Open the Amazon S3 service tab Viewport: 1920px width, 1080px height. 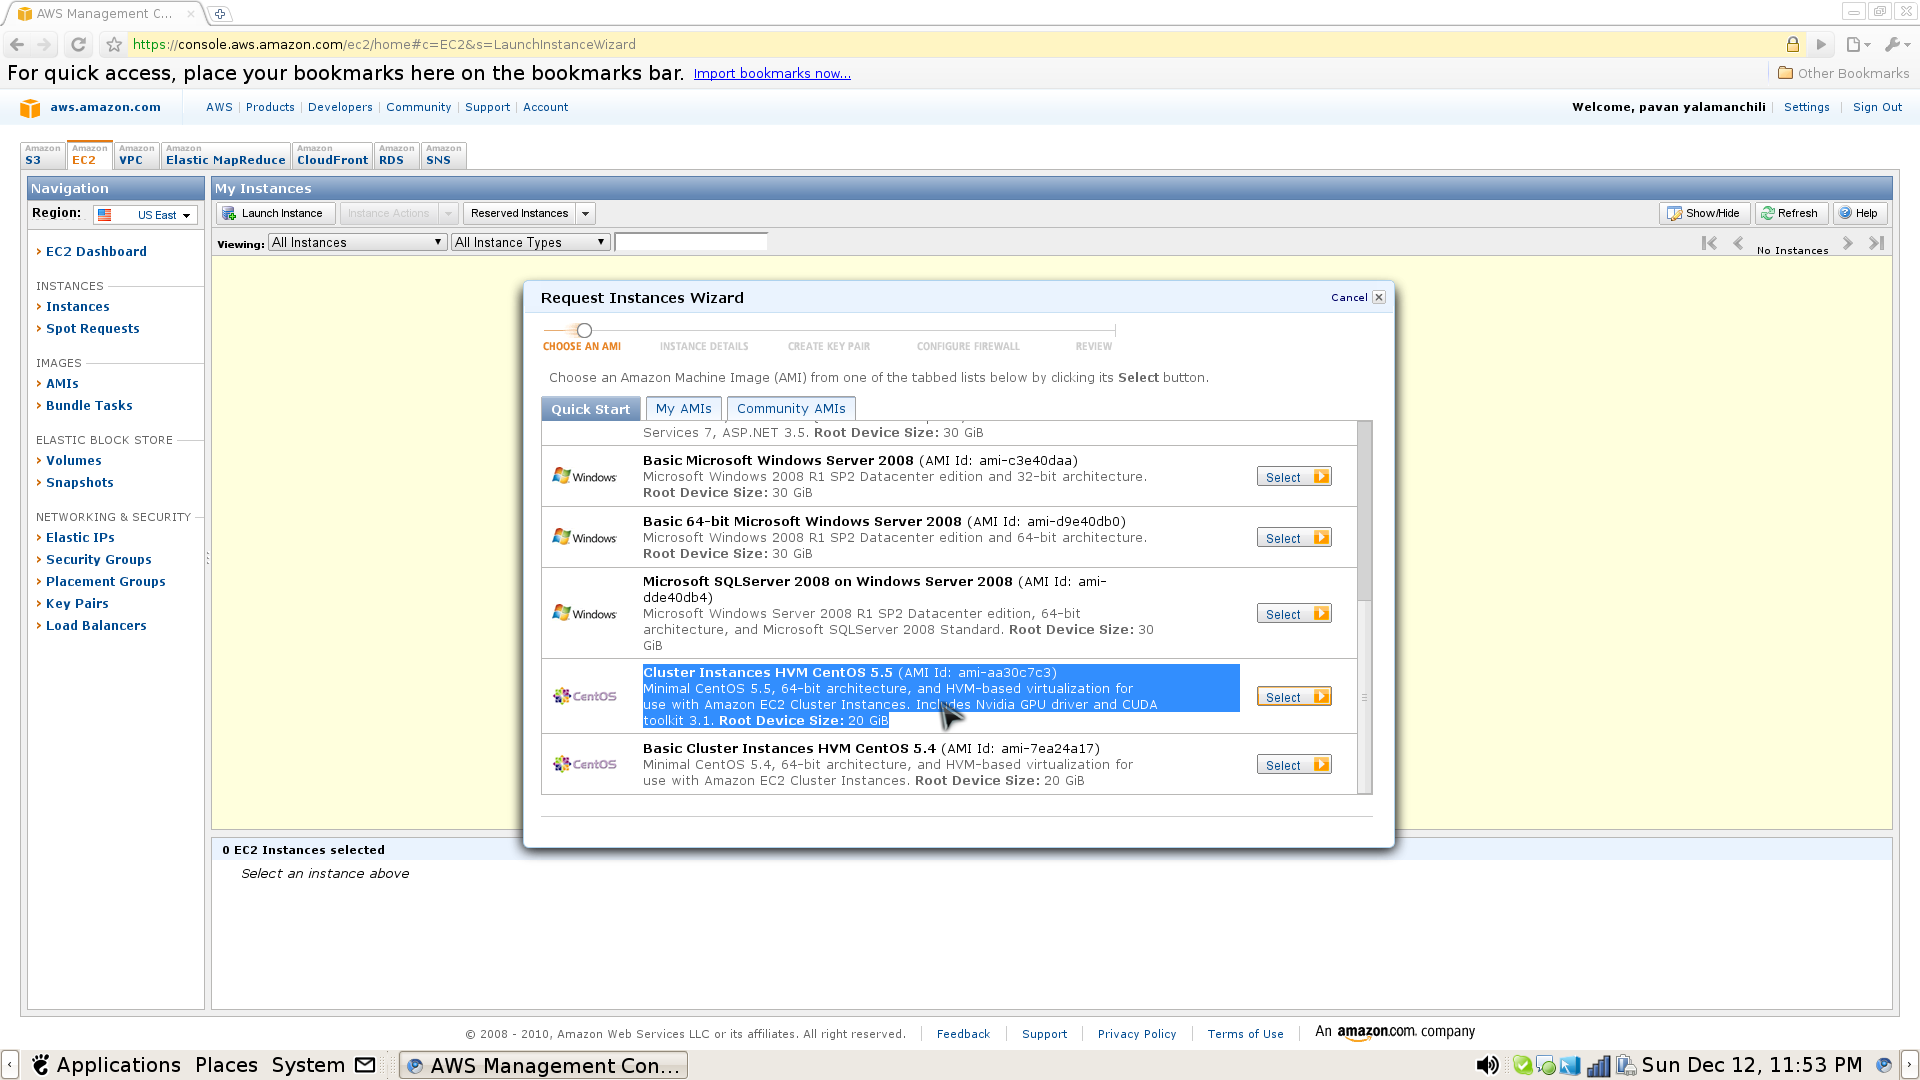coord(43,155)
